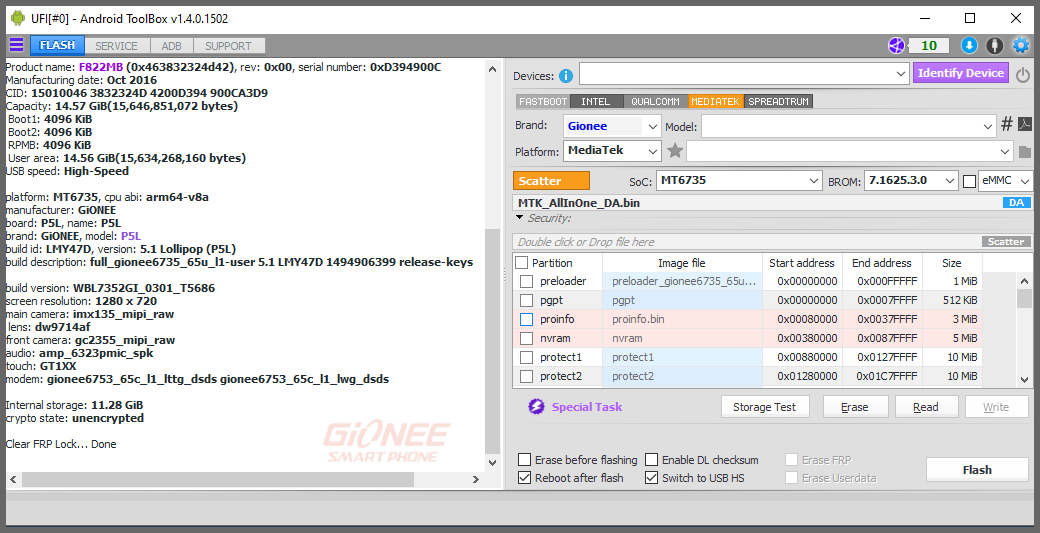Click the orange Scatter button
The width and height of the screenshot is (1040, 533).
click(551, 181)
